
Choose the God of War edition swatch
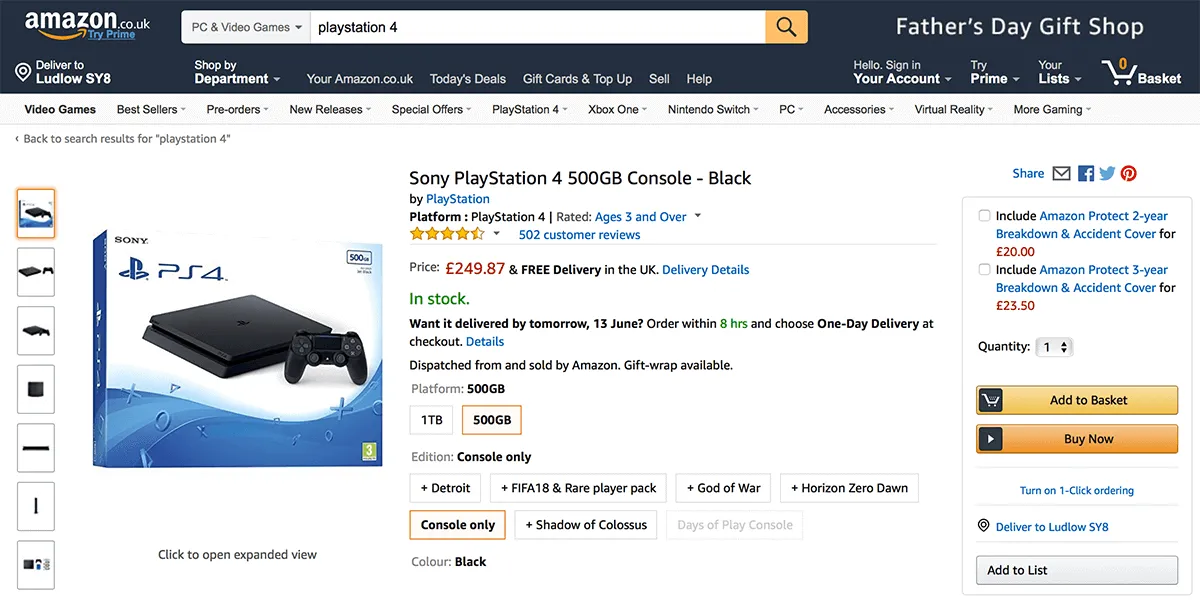click(x=723, y=488)
